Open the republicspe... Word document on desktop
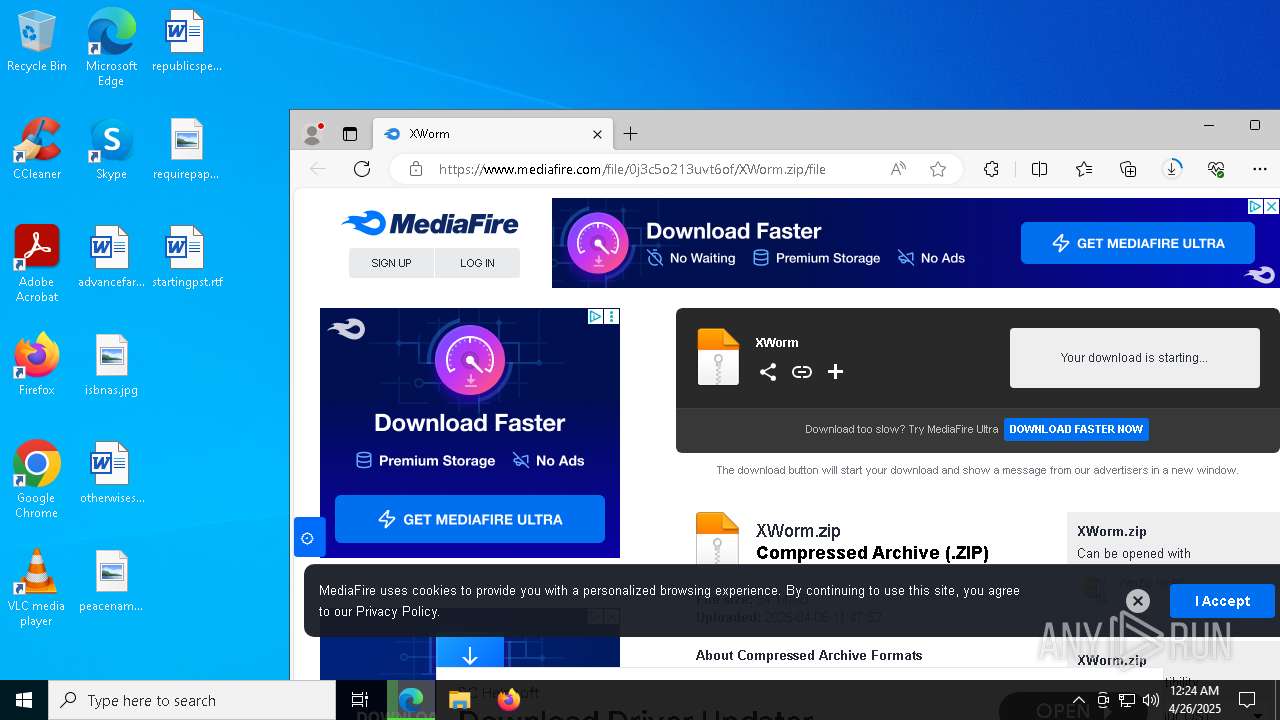Viewport: 1280px width, 720px height. [x=186, y=42]
